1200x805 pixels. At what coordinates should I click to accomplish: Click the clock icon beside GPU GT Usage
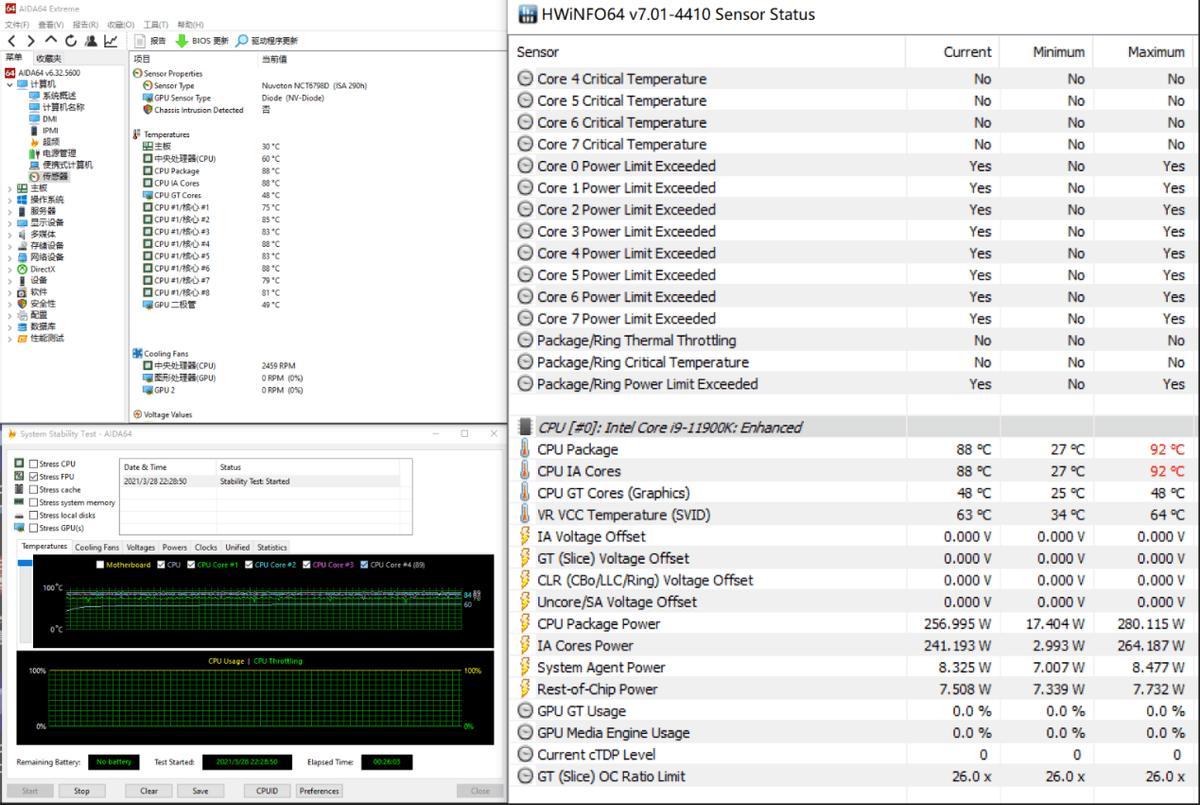coord(526,711)
